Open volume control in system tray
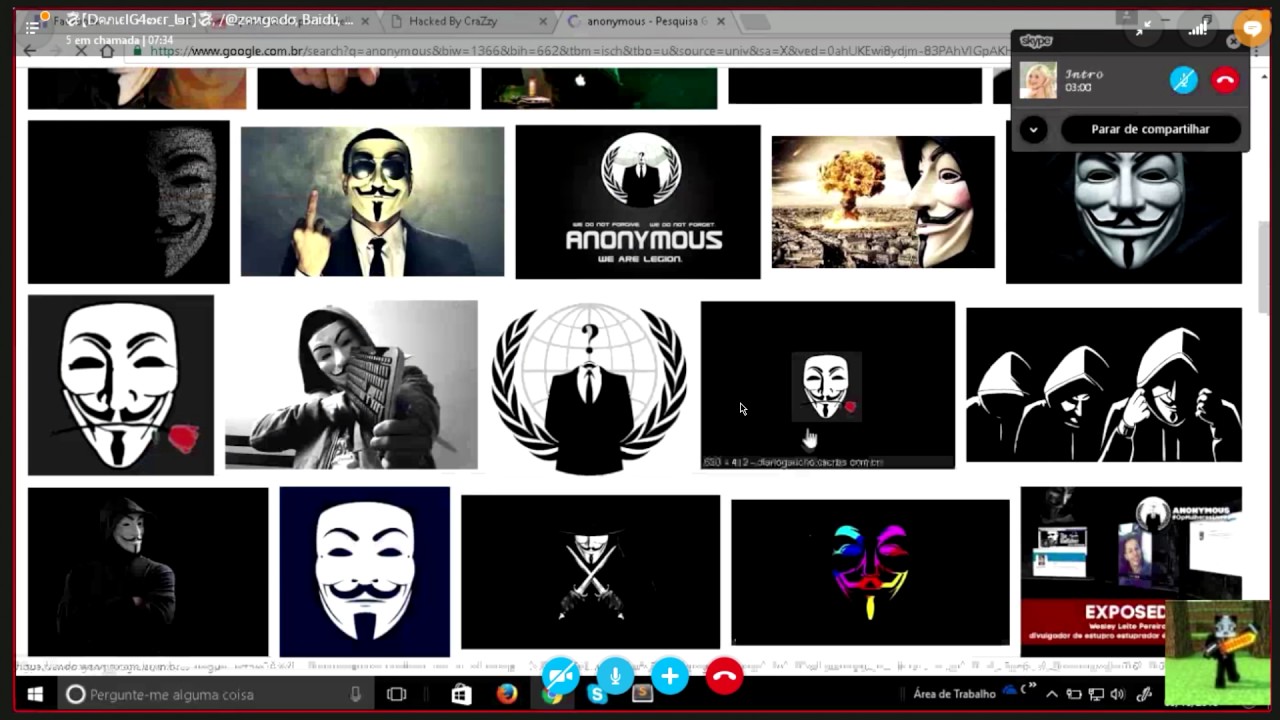 pos(1118,694)
